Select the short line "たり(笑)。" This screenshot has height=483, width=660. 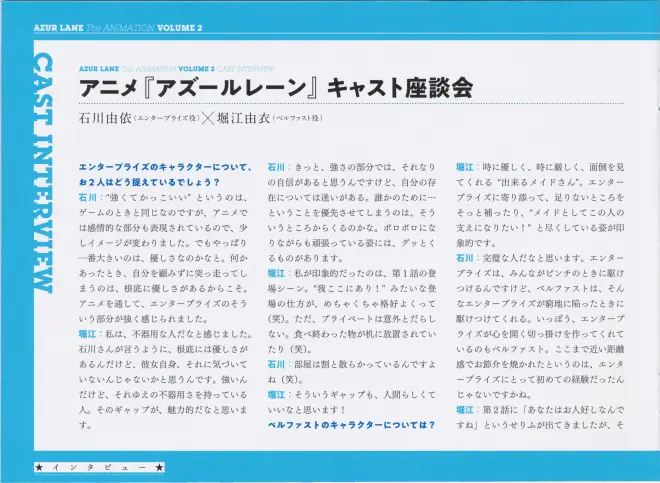tap(290, 349)
